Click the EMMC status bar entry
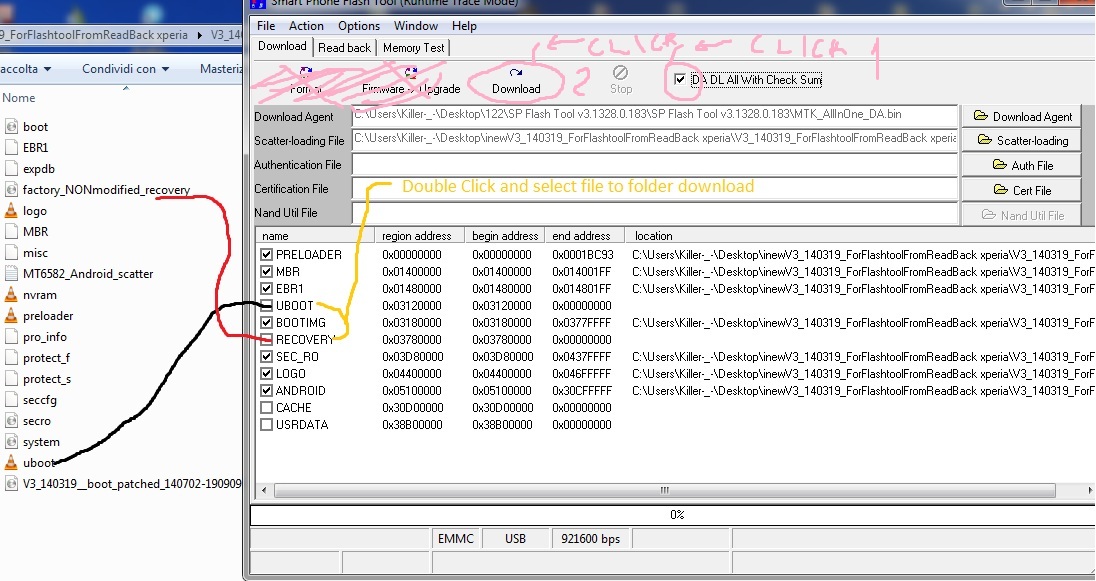This screenshot has width=1096, height=581. (456, 538)
